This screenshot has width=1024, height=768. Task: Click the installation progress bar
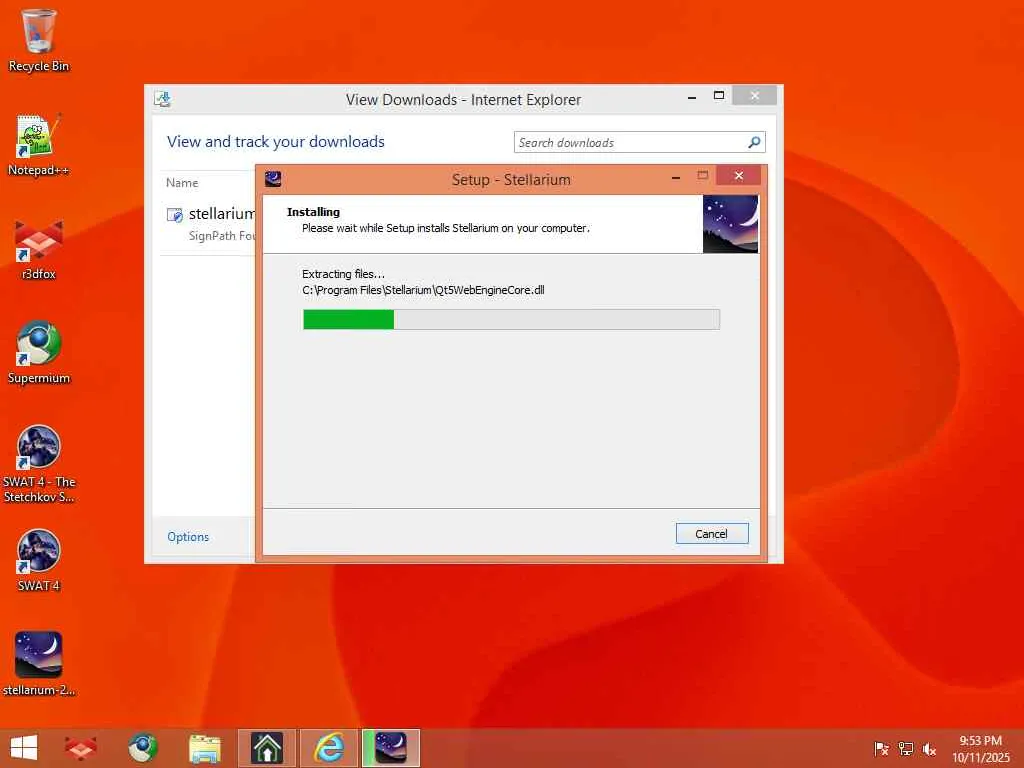pyautogui.click(x=511, y=319)
